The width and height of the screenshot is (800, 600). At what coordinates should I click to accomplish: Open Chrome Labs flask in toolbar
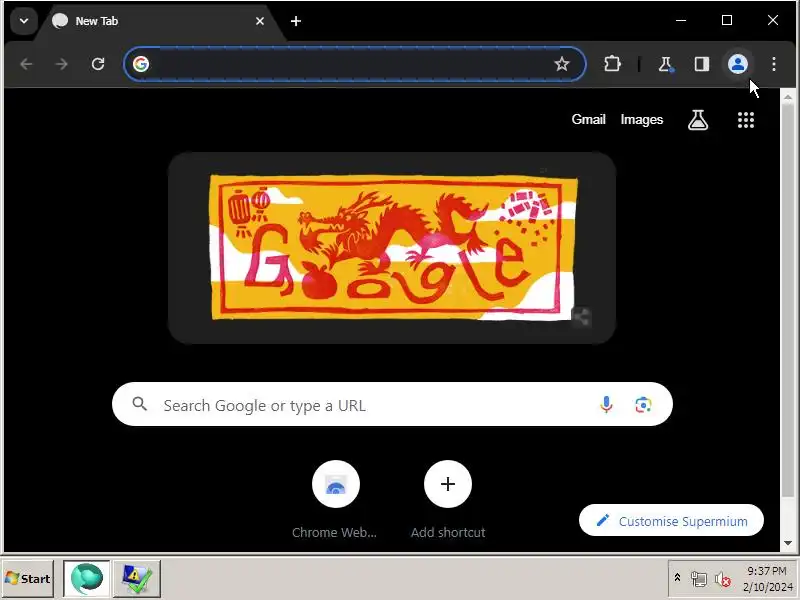click(x=665, y=64)
